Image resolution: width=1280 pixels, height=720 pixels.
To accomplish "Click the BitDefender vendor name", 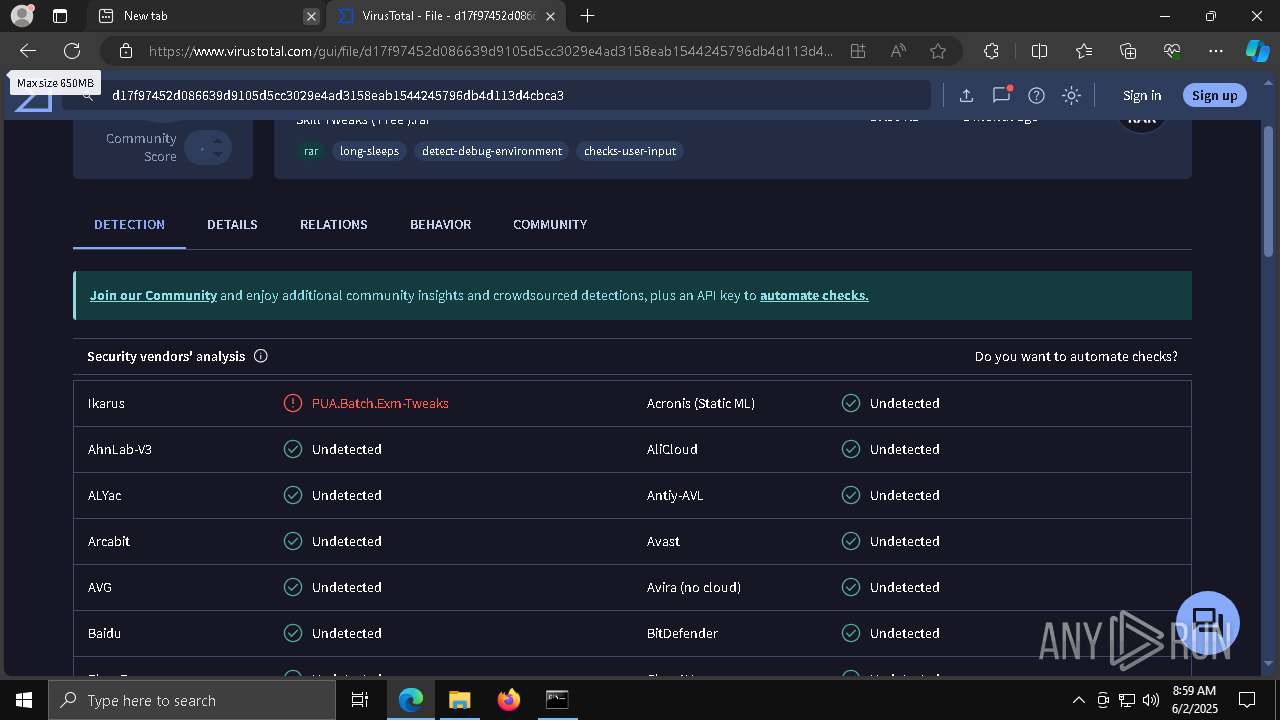I will pos(682,633).
